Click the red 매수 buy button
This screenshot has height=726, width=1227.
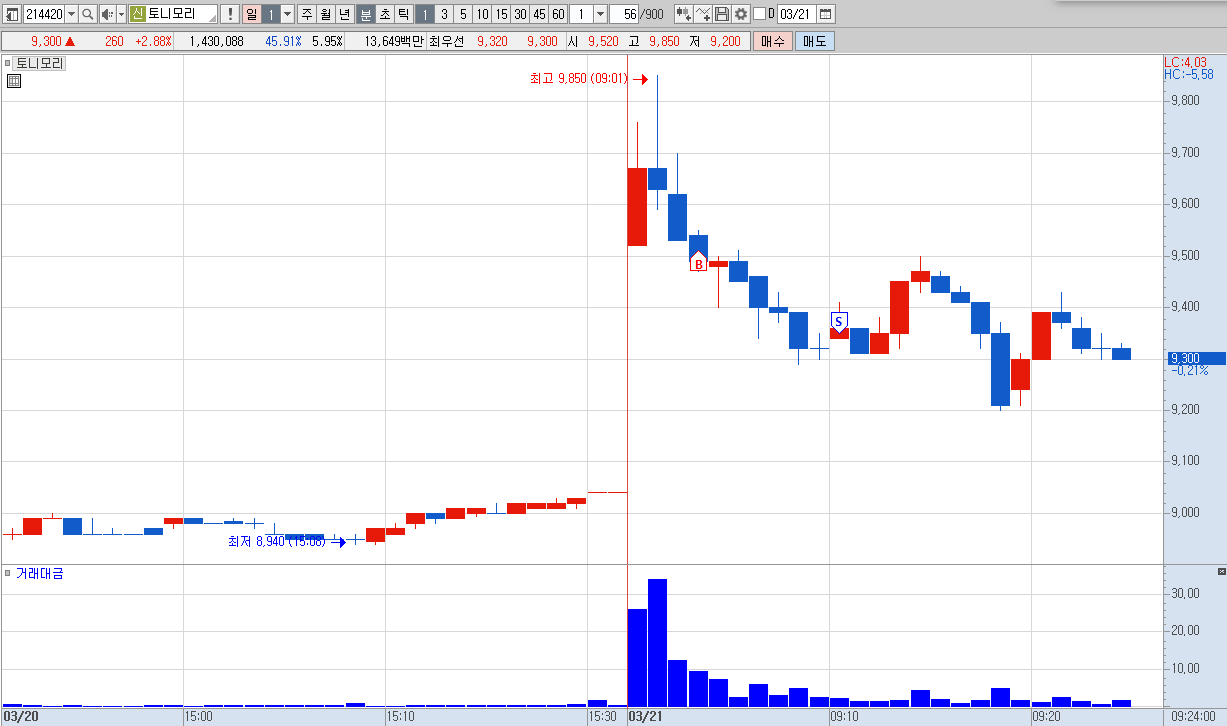click(x=773, y=41)
